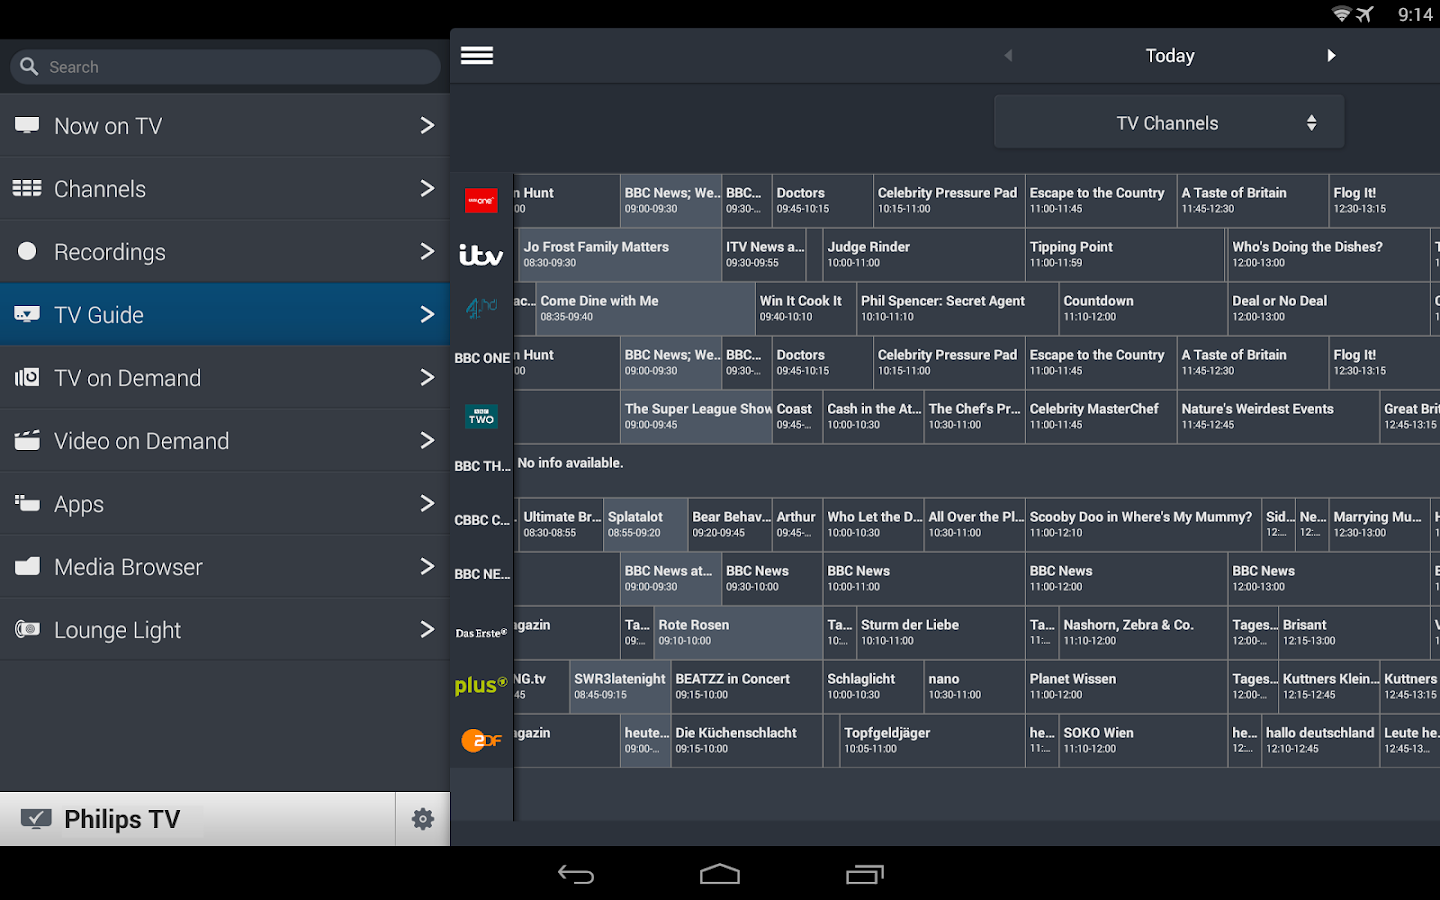Open the Video on Demand menu item
Image resolution: width=1440 pixels, height=900 pixels.
(x=225, y=440)
